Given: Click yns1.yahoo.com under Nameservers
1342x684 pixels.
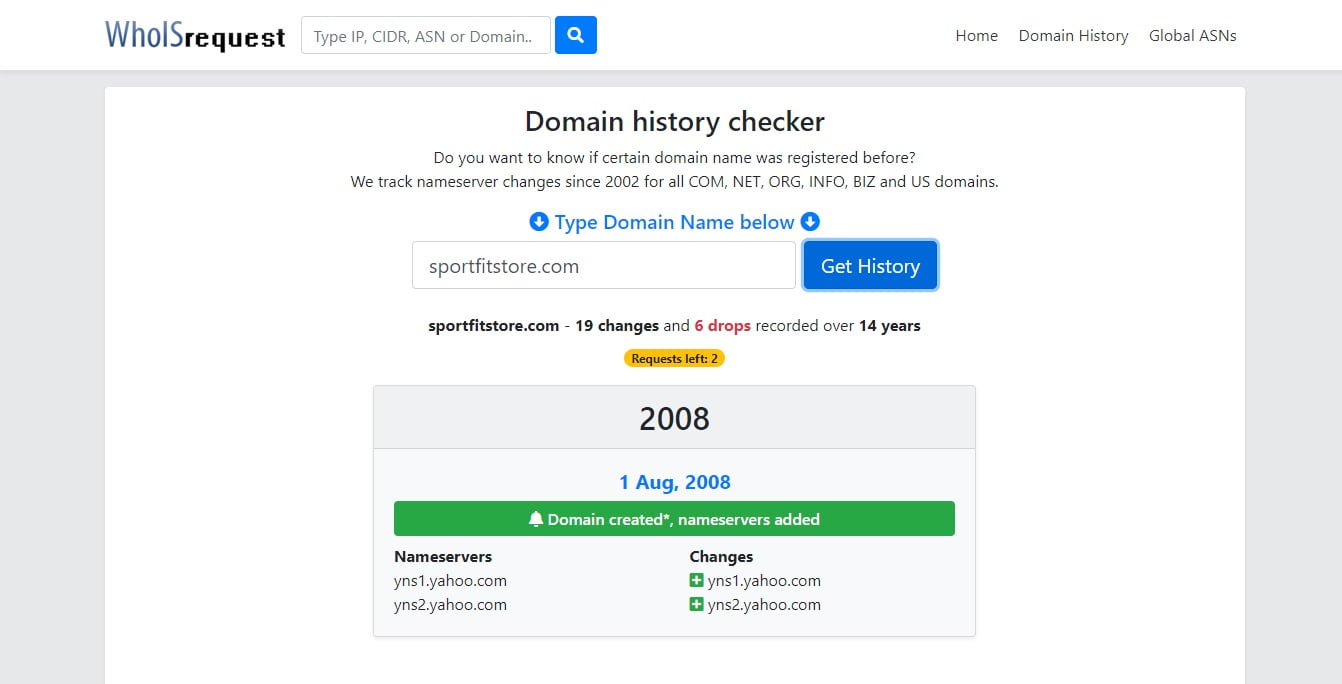Looking at the screenshot, I should 450,580.
